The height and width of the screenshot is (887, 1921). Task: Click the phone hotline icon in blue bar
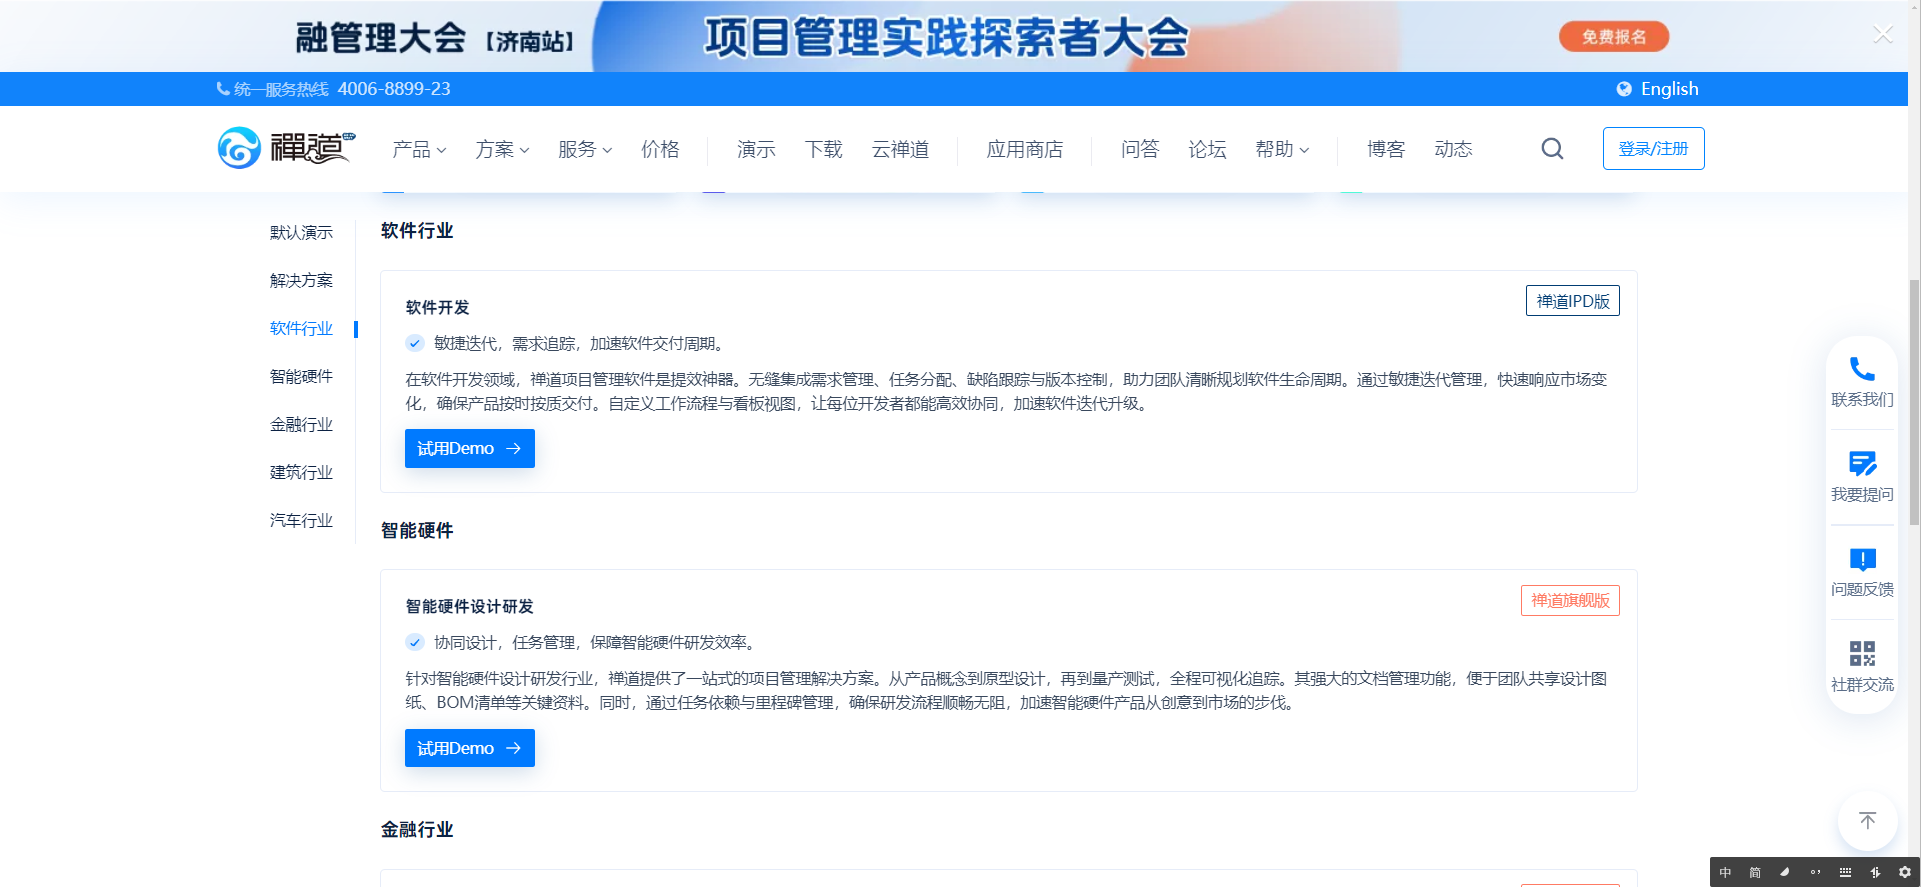[x=223, y=89]
